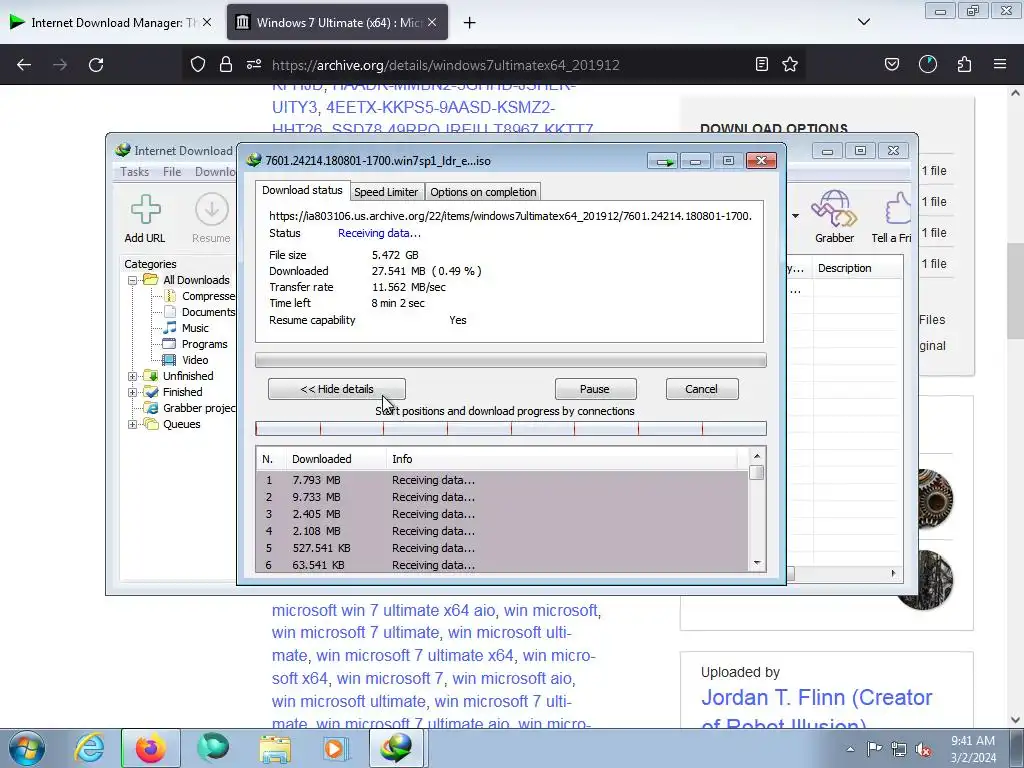Viewport: 1024px width, 768px height.
Task: Open Windows Media Player taskbar icon
Action: 336,748
